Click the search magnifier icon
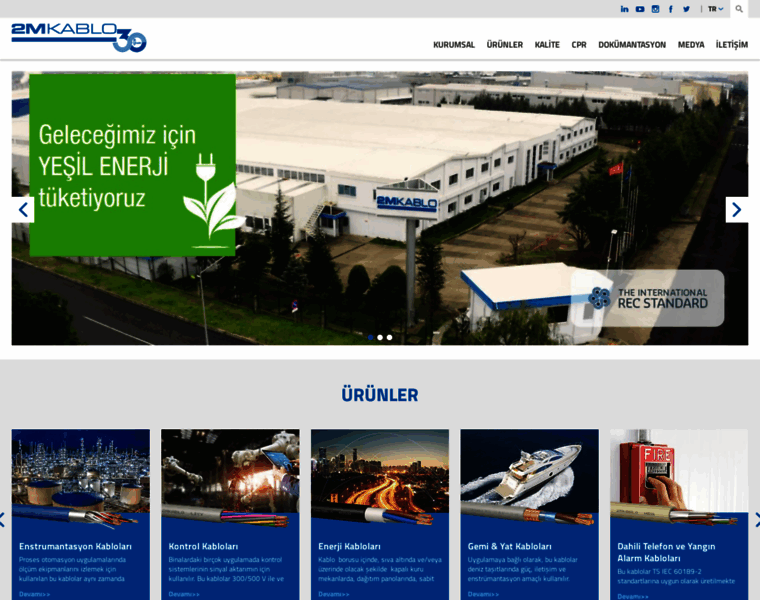760x600 pixels. click(739, 9)
